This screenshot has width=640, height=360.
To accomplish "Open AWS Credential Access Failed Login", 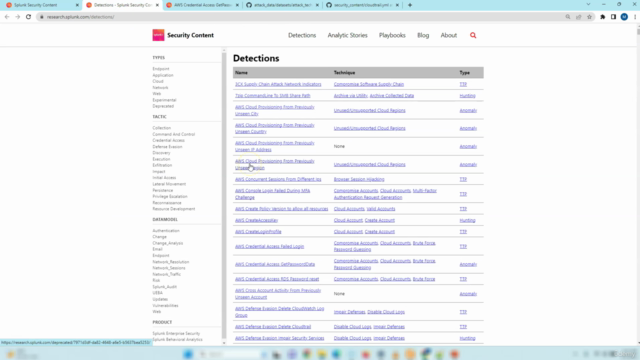I will tap(269, 247).
